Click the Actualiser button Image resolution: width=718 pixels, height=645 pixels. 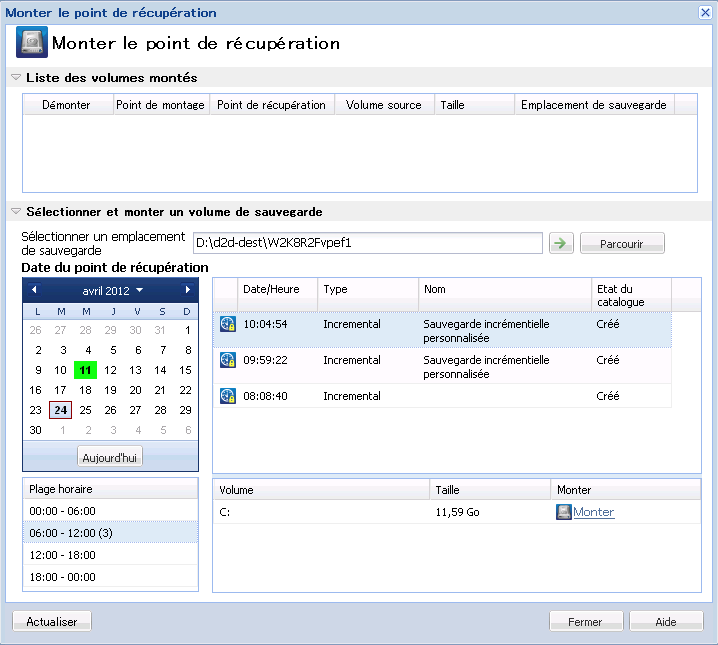tap(52, 621)
